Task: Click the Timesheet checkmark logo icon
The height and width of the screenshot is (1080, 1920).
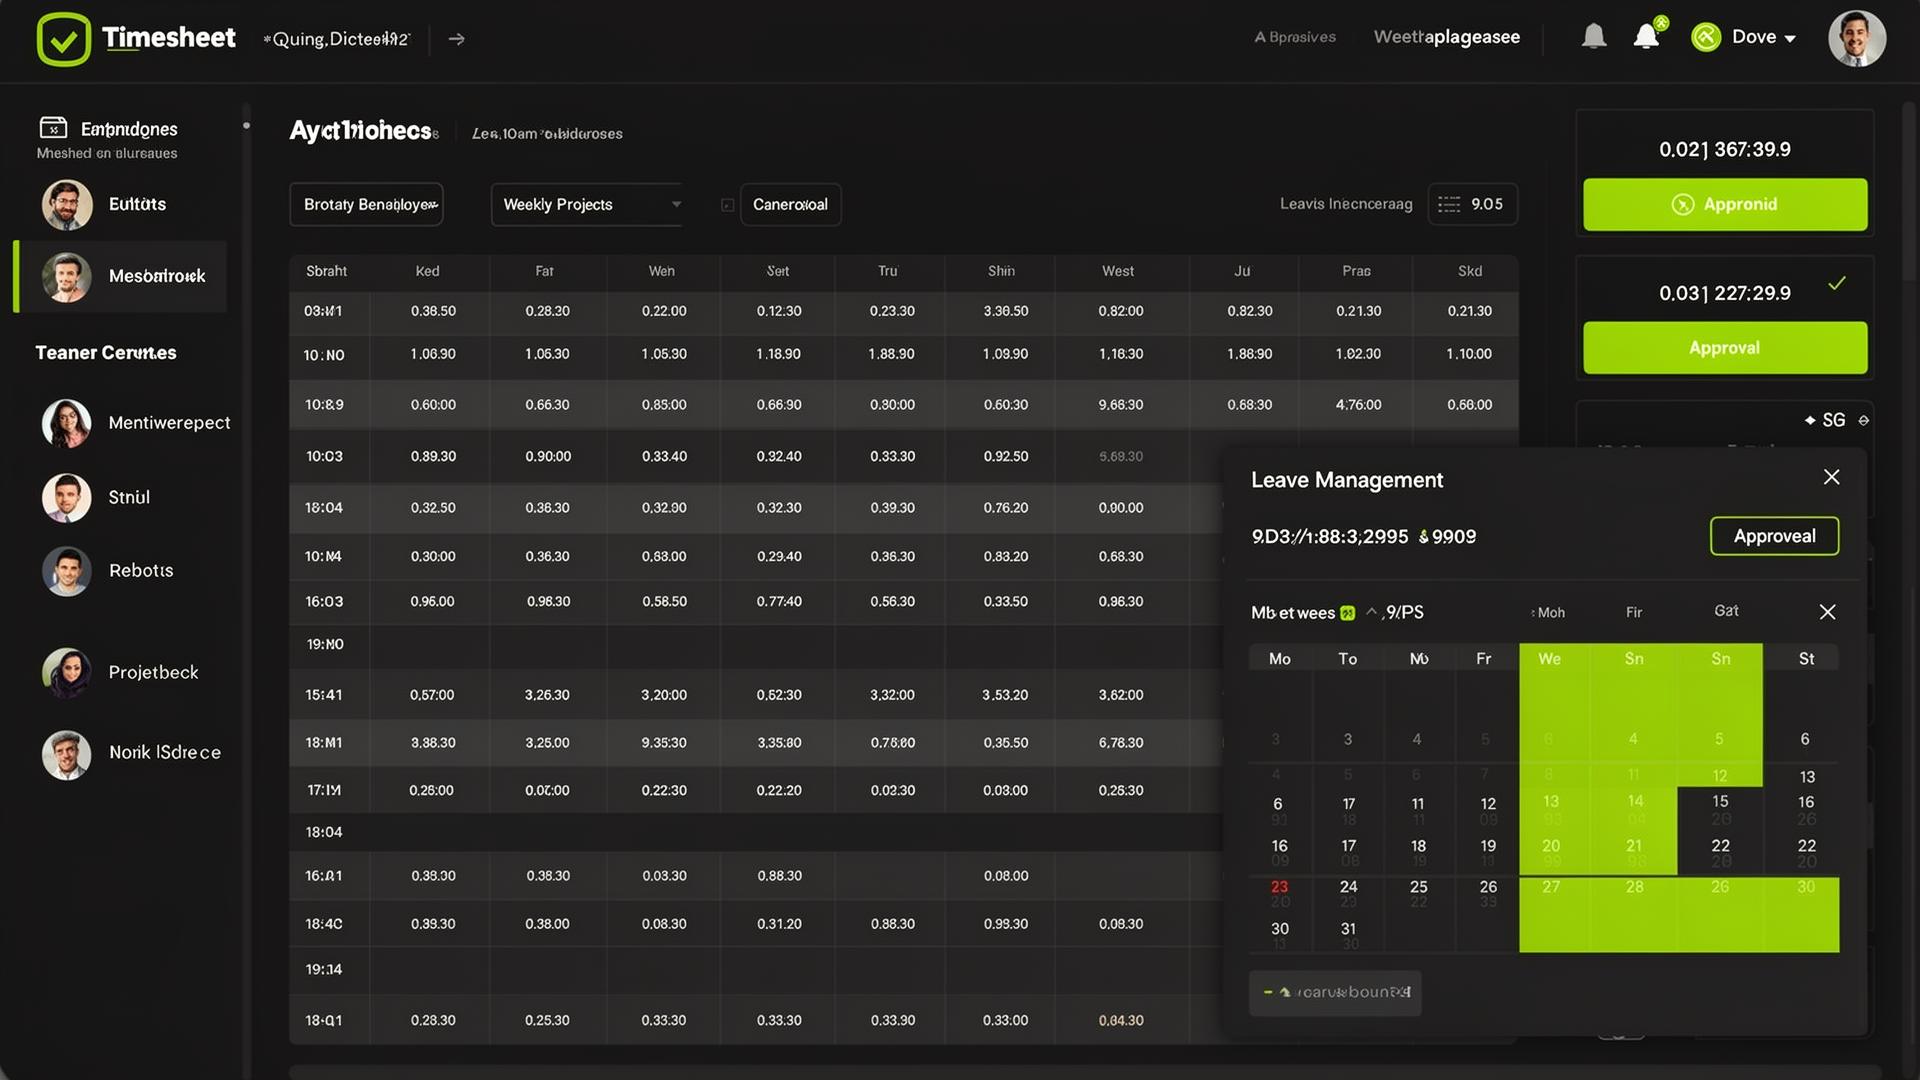Action: (x=64, y=39)
